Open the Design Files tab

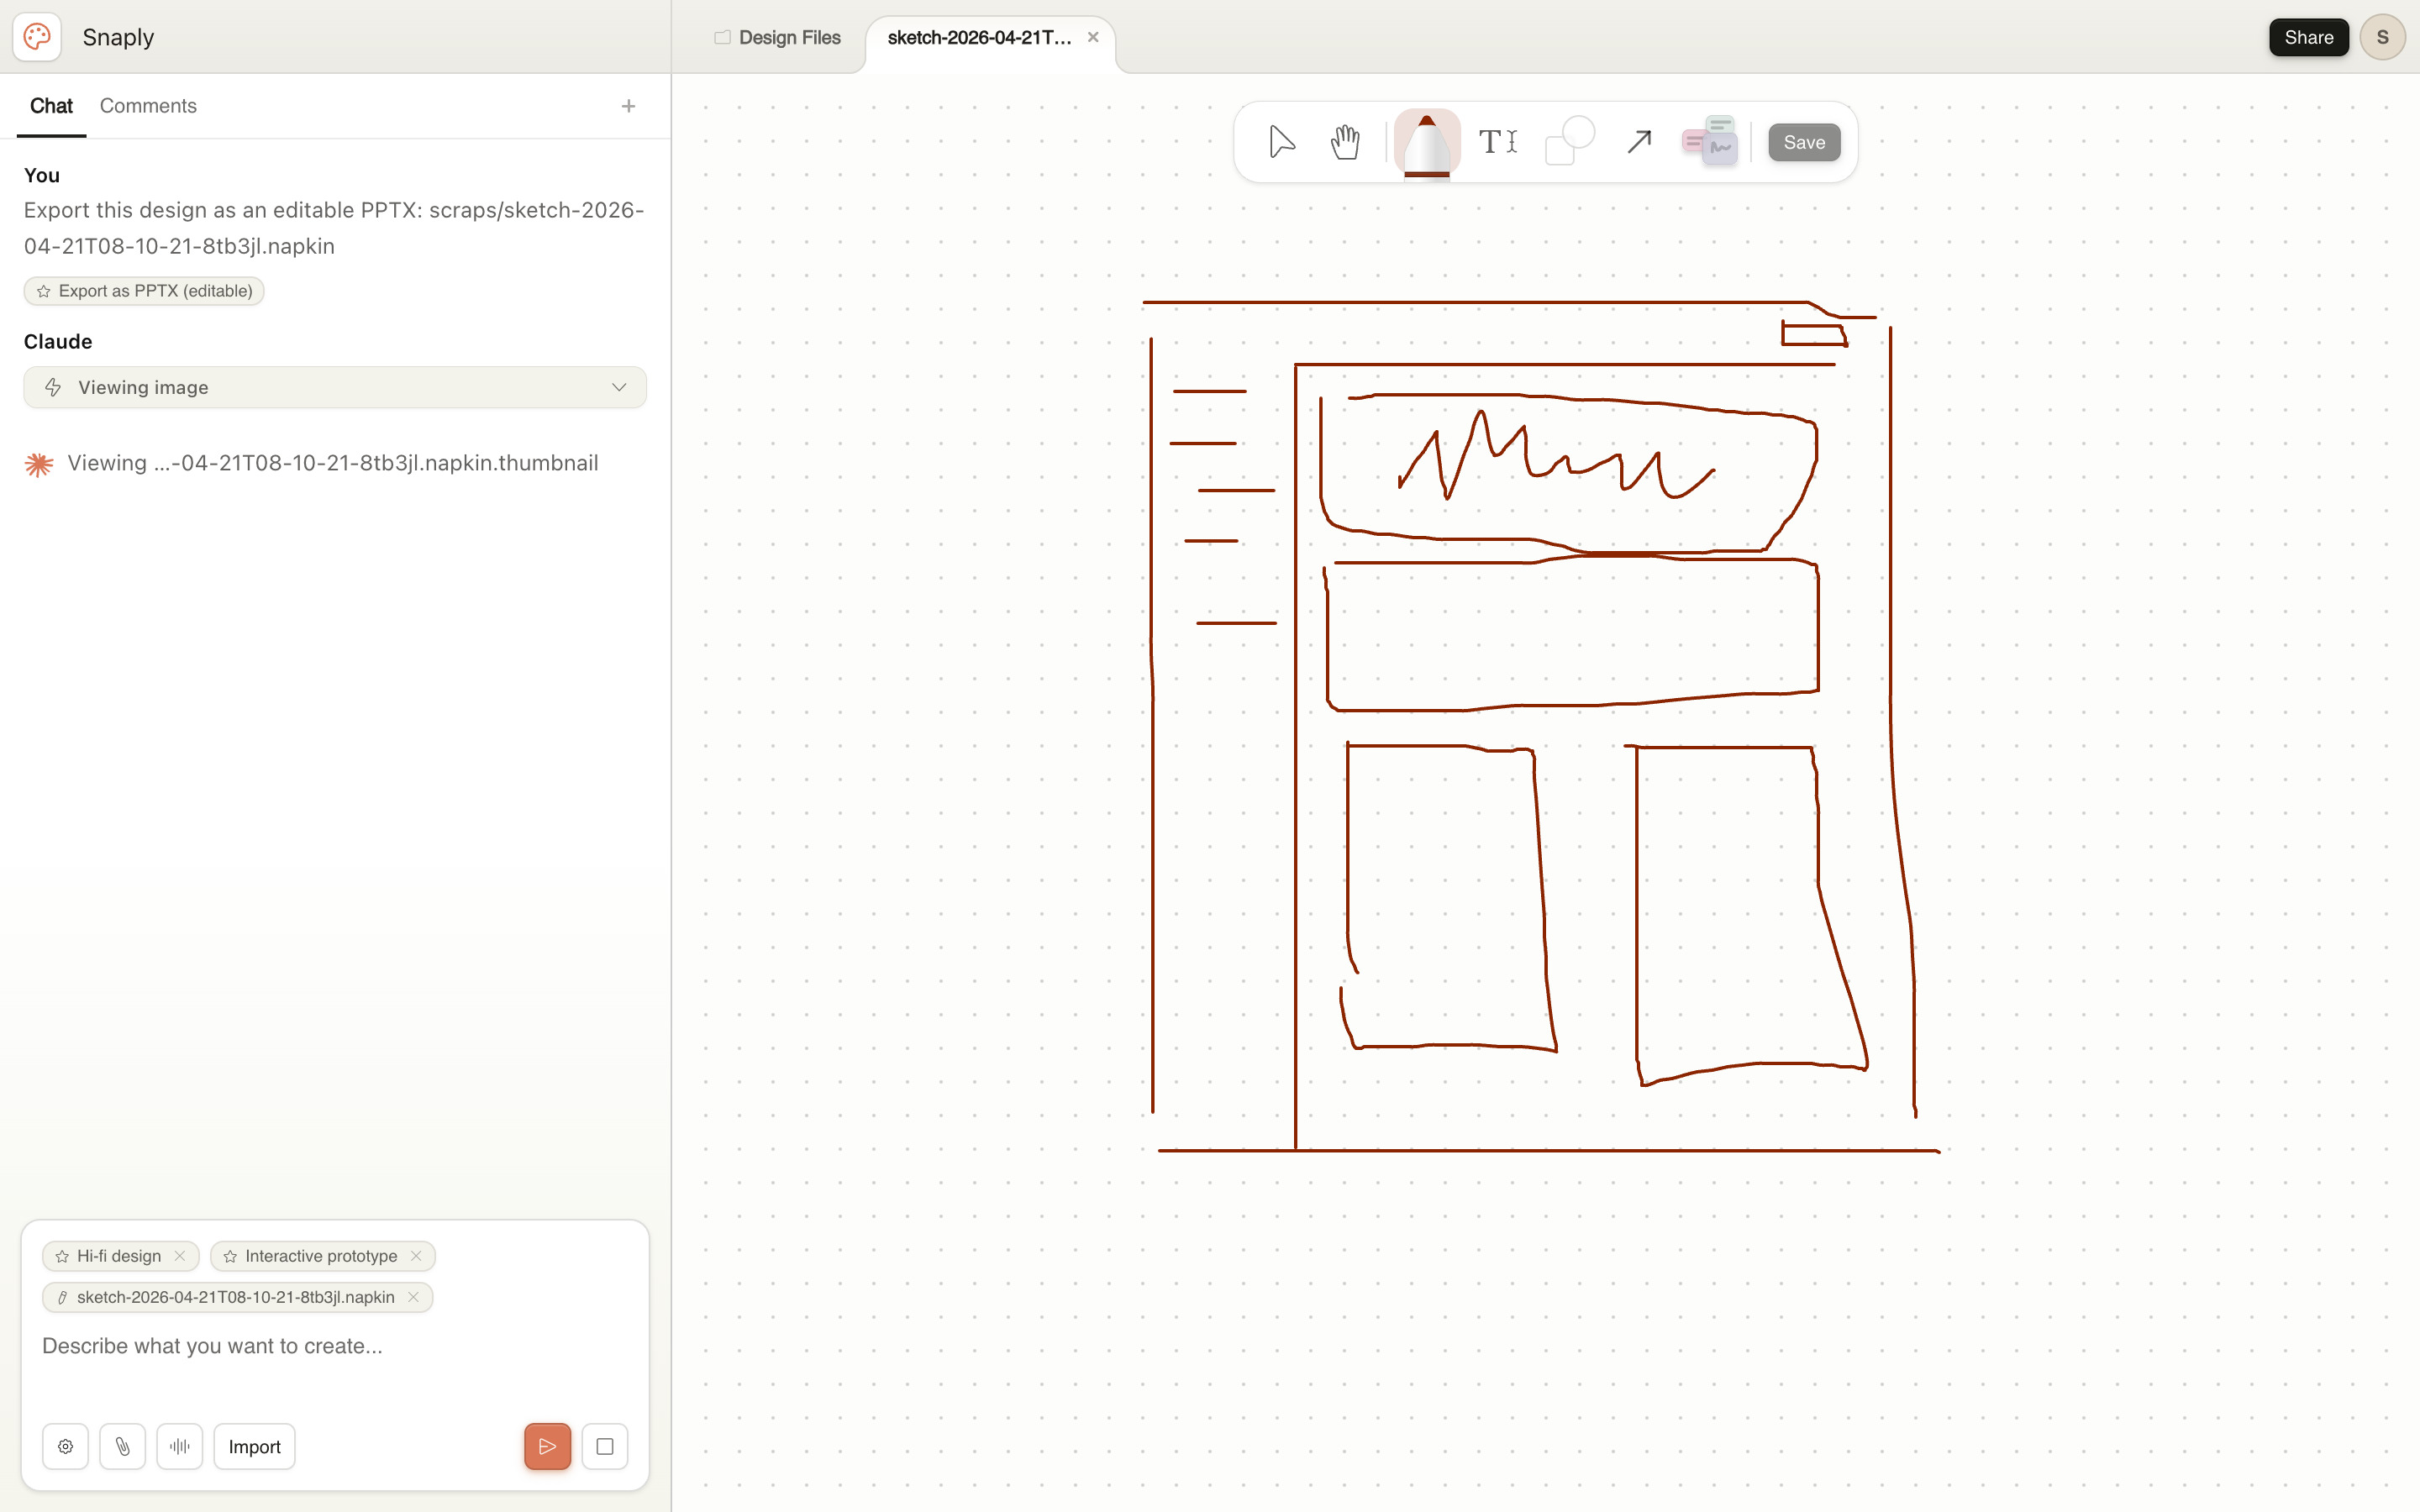coord(778,37)
